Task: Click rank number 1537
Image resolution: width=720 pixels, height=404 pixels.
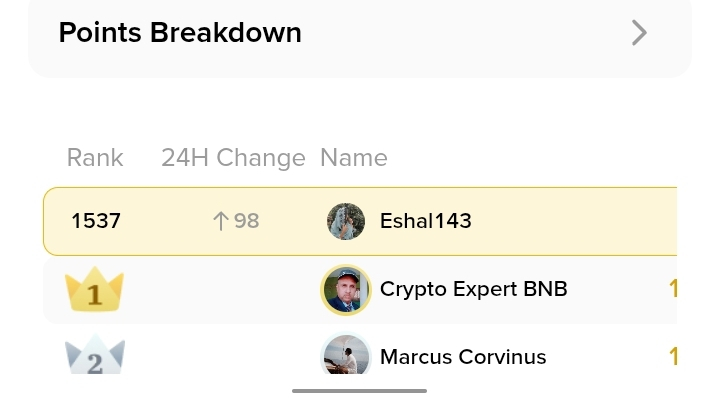Action: click(96, 221)
